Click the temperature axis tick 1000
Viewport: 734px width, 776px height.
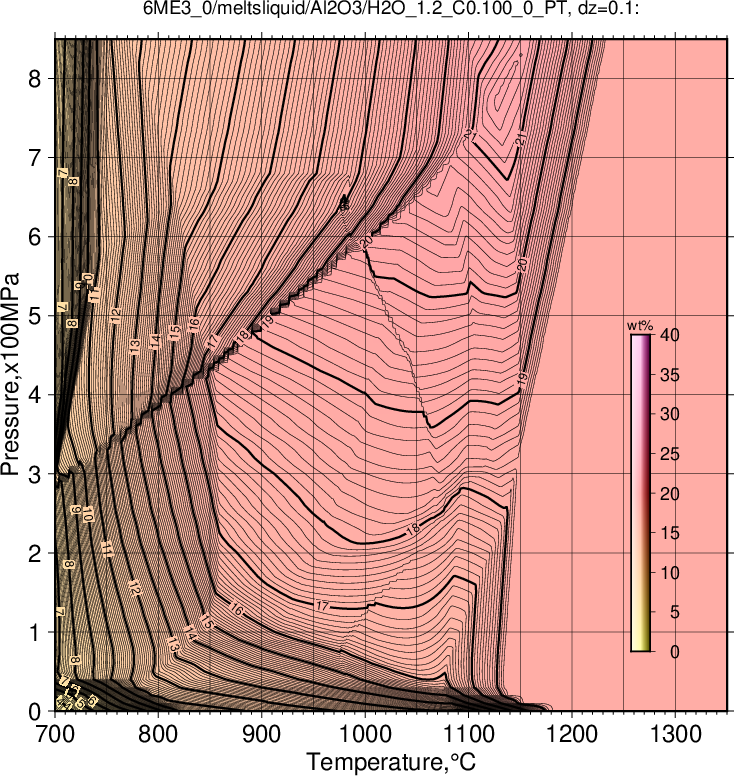coord(365,734)
